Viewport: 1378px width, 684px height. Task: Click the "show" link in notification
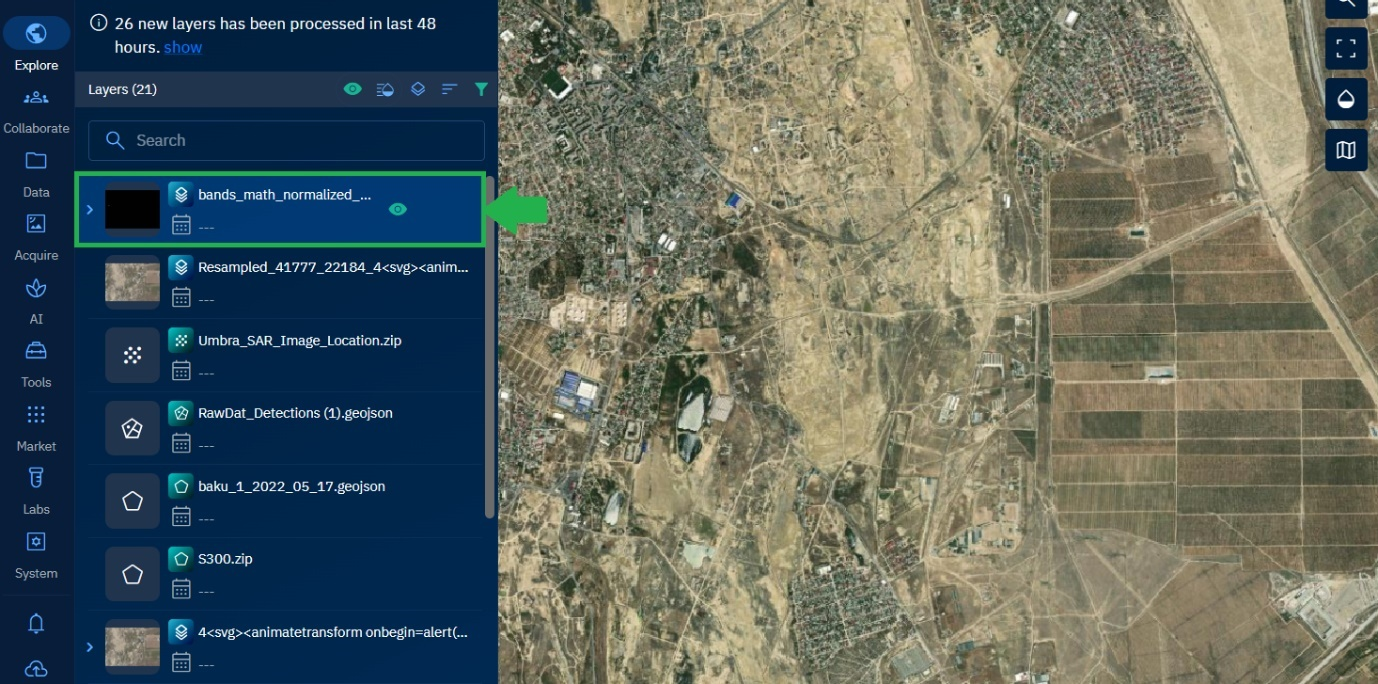pyautogui.click(x=183, y=48)
